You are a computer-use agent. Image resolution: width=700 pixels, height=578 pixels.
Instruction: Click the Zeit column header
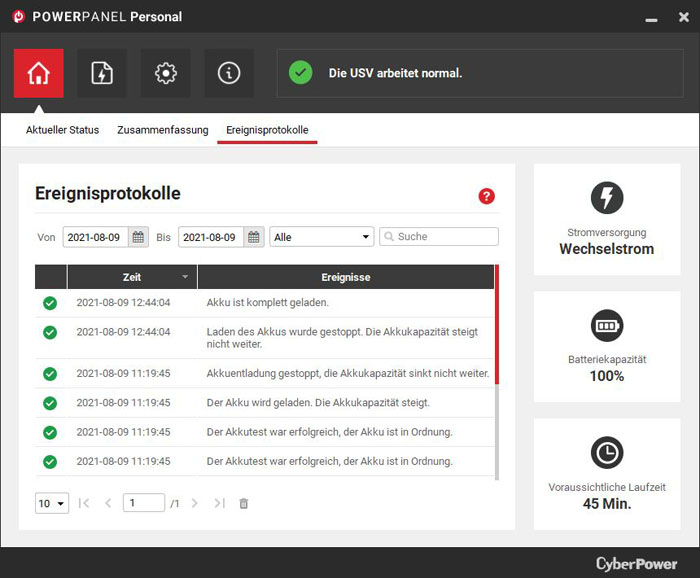click(x=132, y=277)
